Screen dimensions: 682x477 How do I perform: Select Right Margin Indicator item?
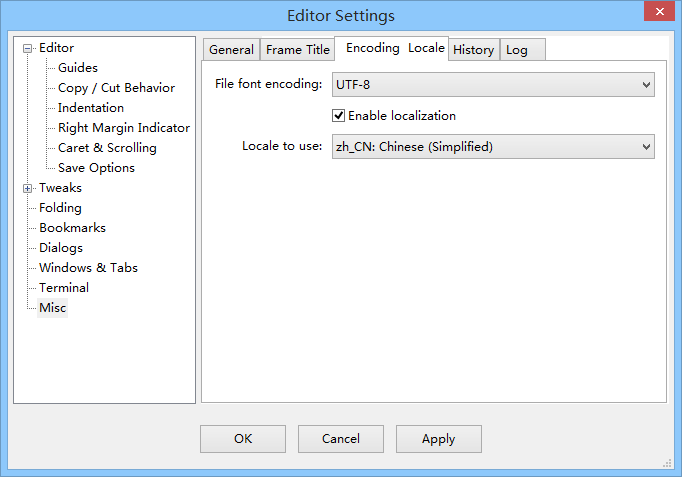[x=123, y=128]
